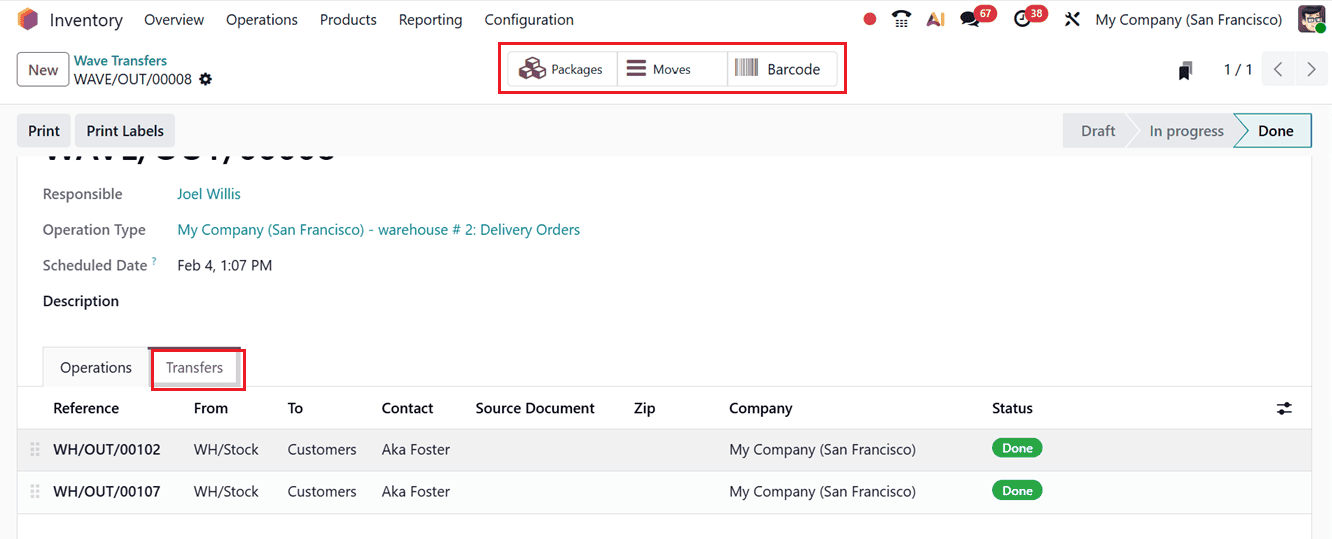Image resolution: width=1332 pixels, height=539 pixels.
Task: Open the Barcode smart button
Action: pyautogui.click(x=782, y=69)
